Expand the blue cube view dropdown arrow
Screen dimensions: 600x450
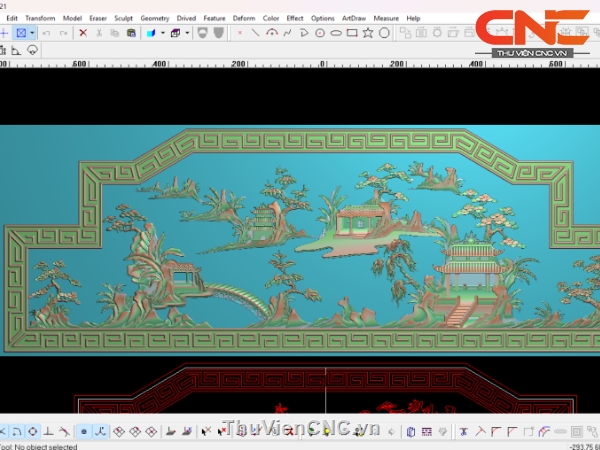(x=161, y=33)
